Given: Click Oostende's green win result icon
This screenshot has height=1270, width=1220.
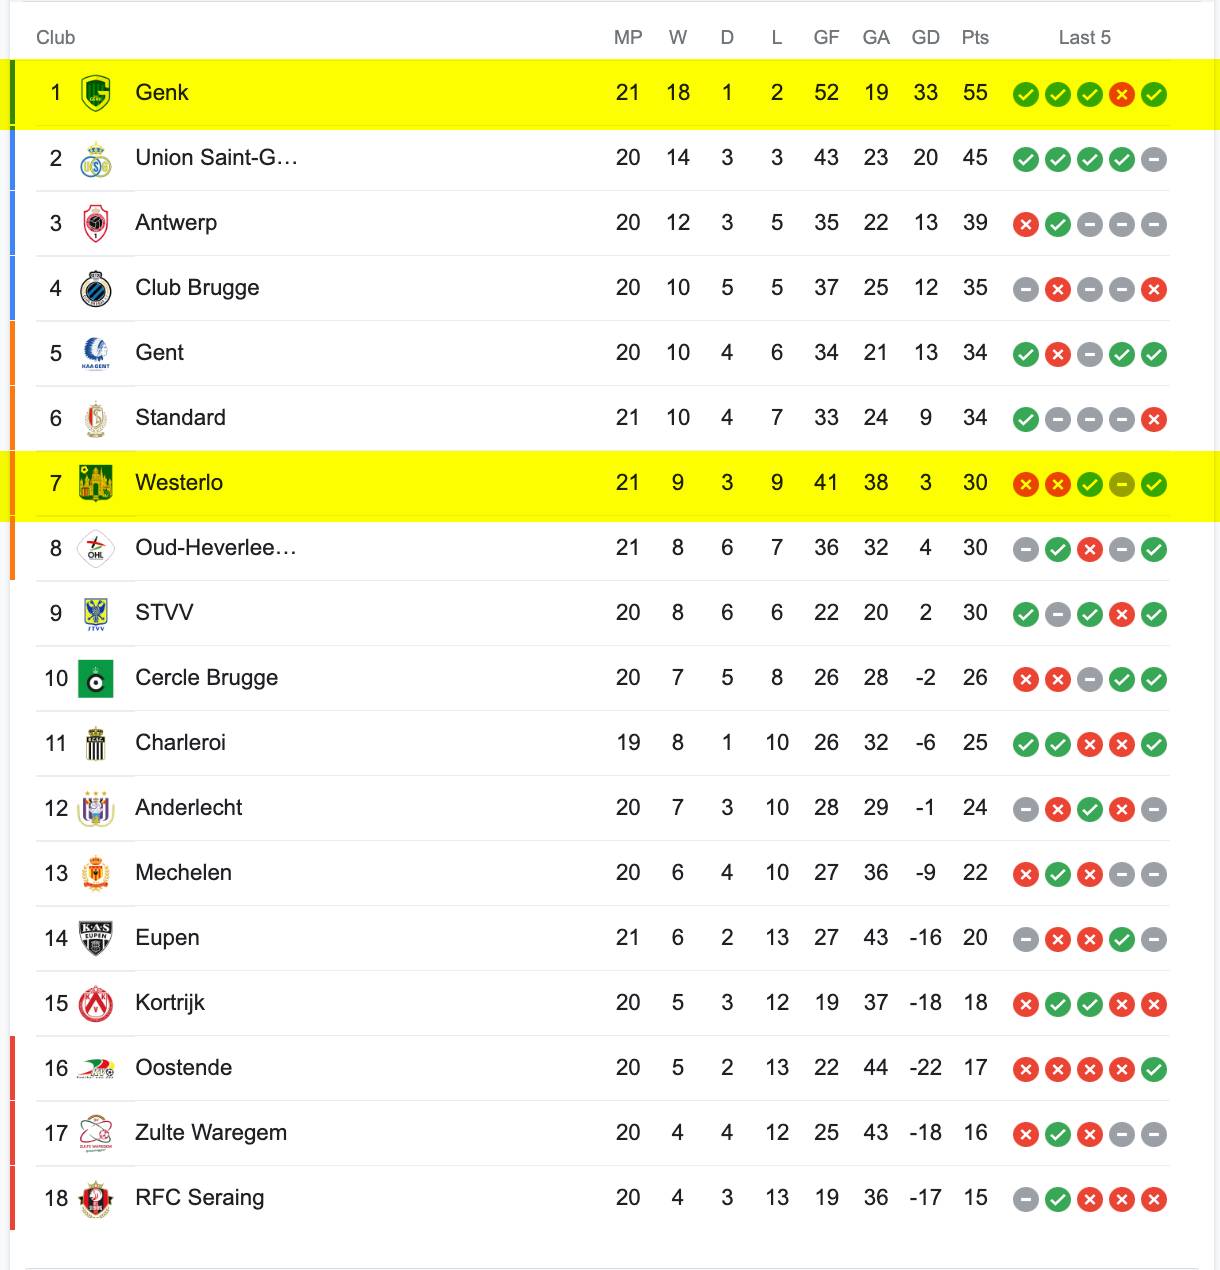Looking at the screenshot, I should point(1154,1069).
